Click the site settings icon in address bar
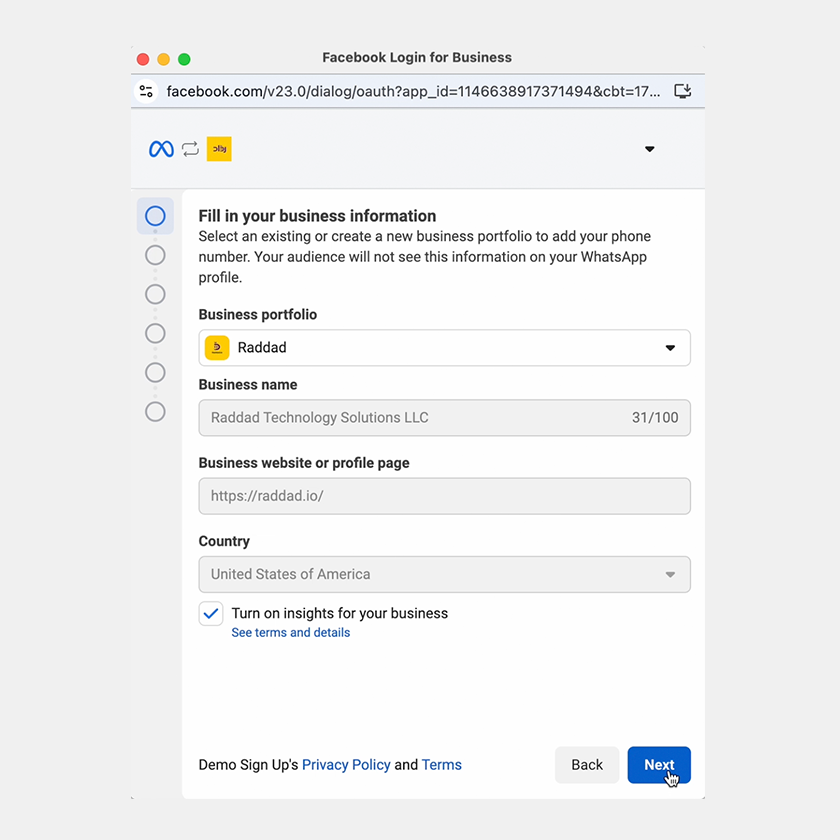Viewport: 840px width, 840px height. click(147, 91)
